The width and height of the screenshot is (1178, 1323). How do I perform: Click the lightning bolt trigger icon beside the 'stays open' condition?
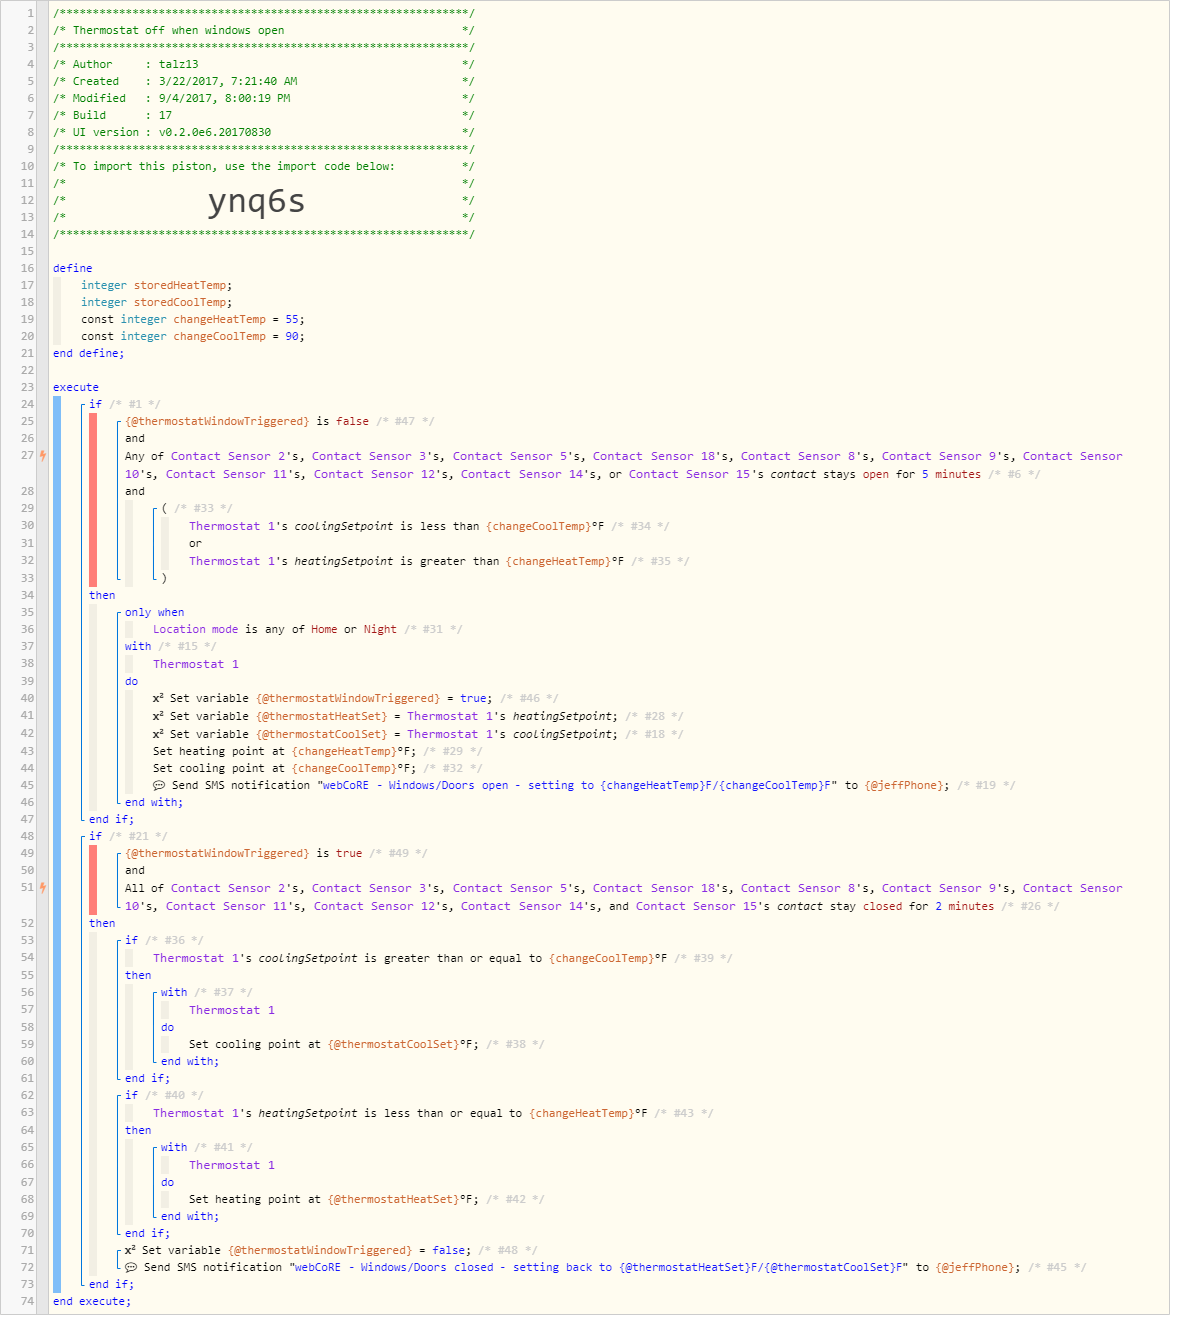43,456
